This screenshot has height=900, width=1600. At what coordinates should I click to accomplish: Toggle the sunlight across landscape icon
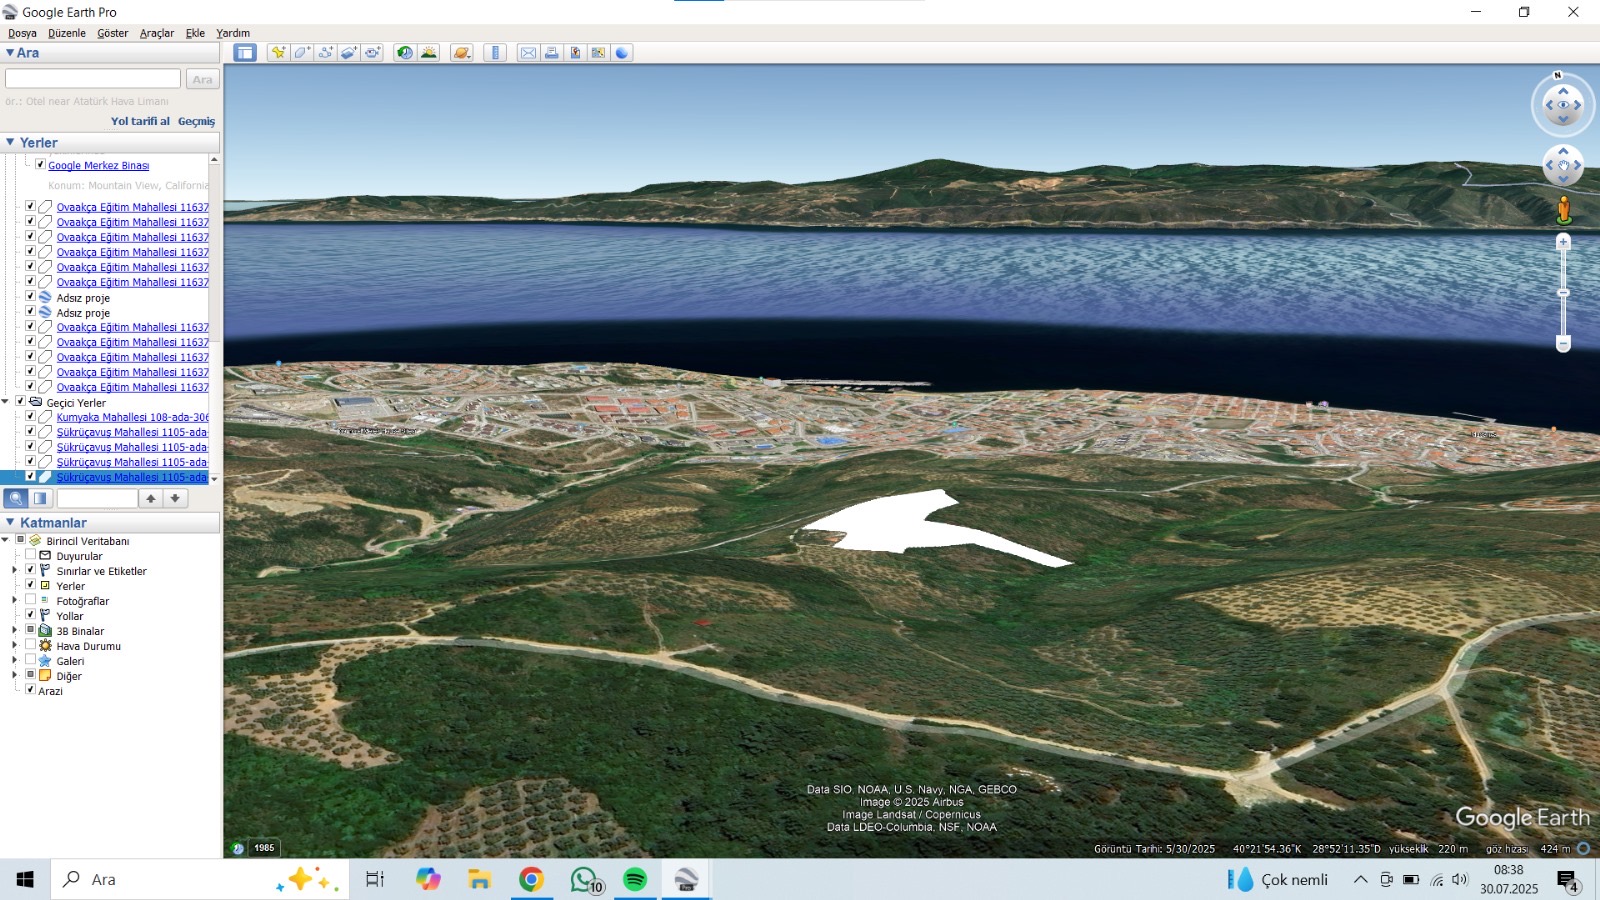[x=429, y=53]
